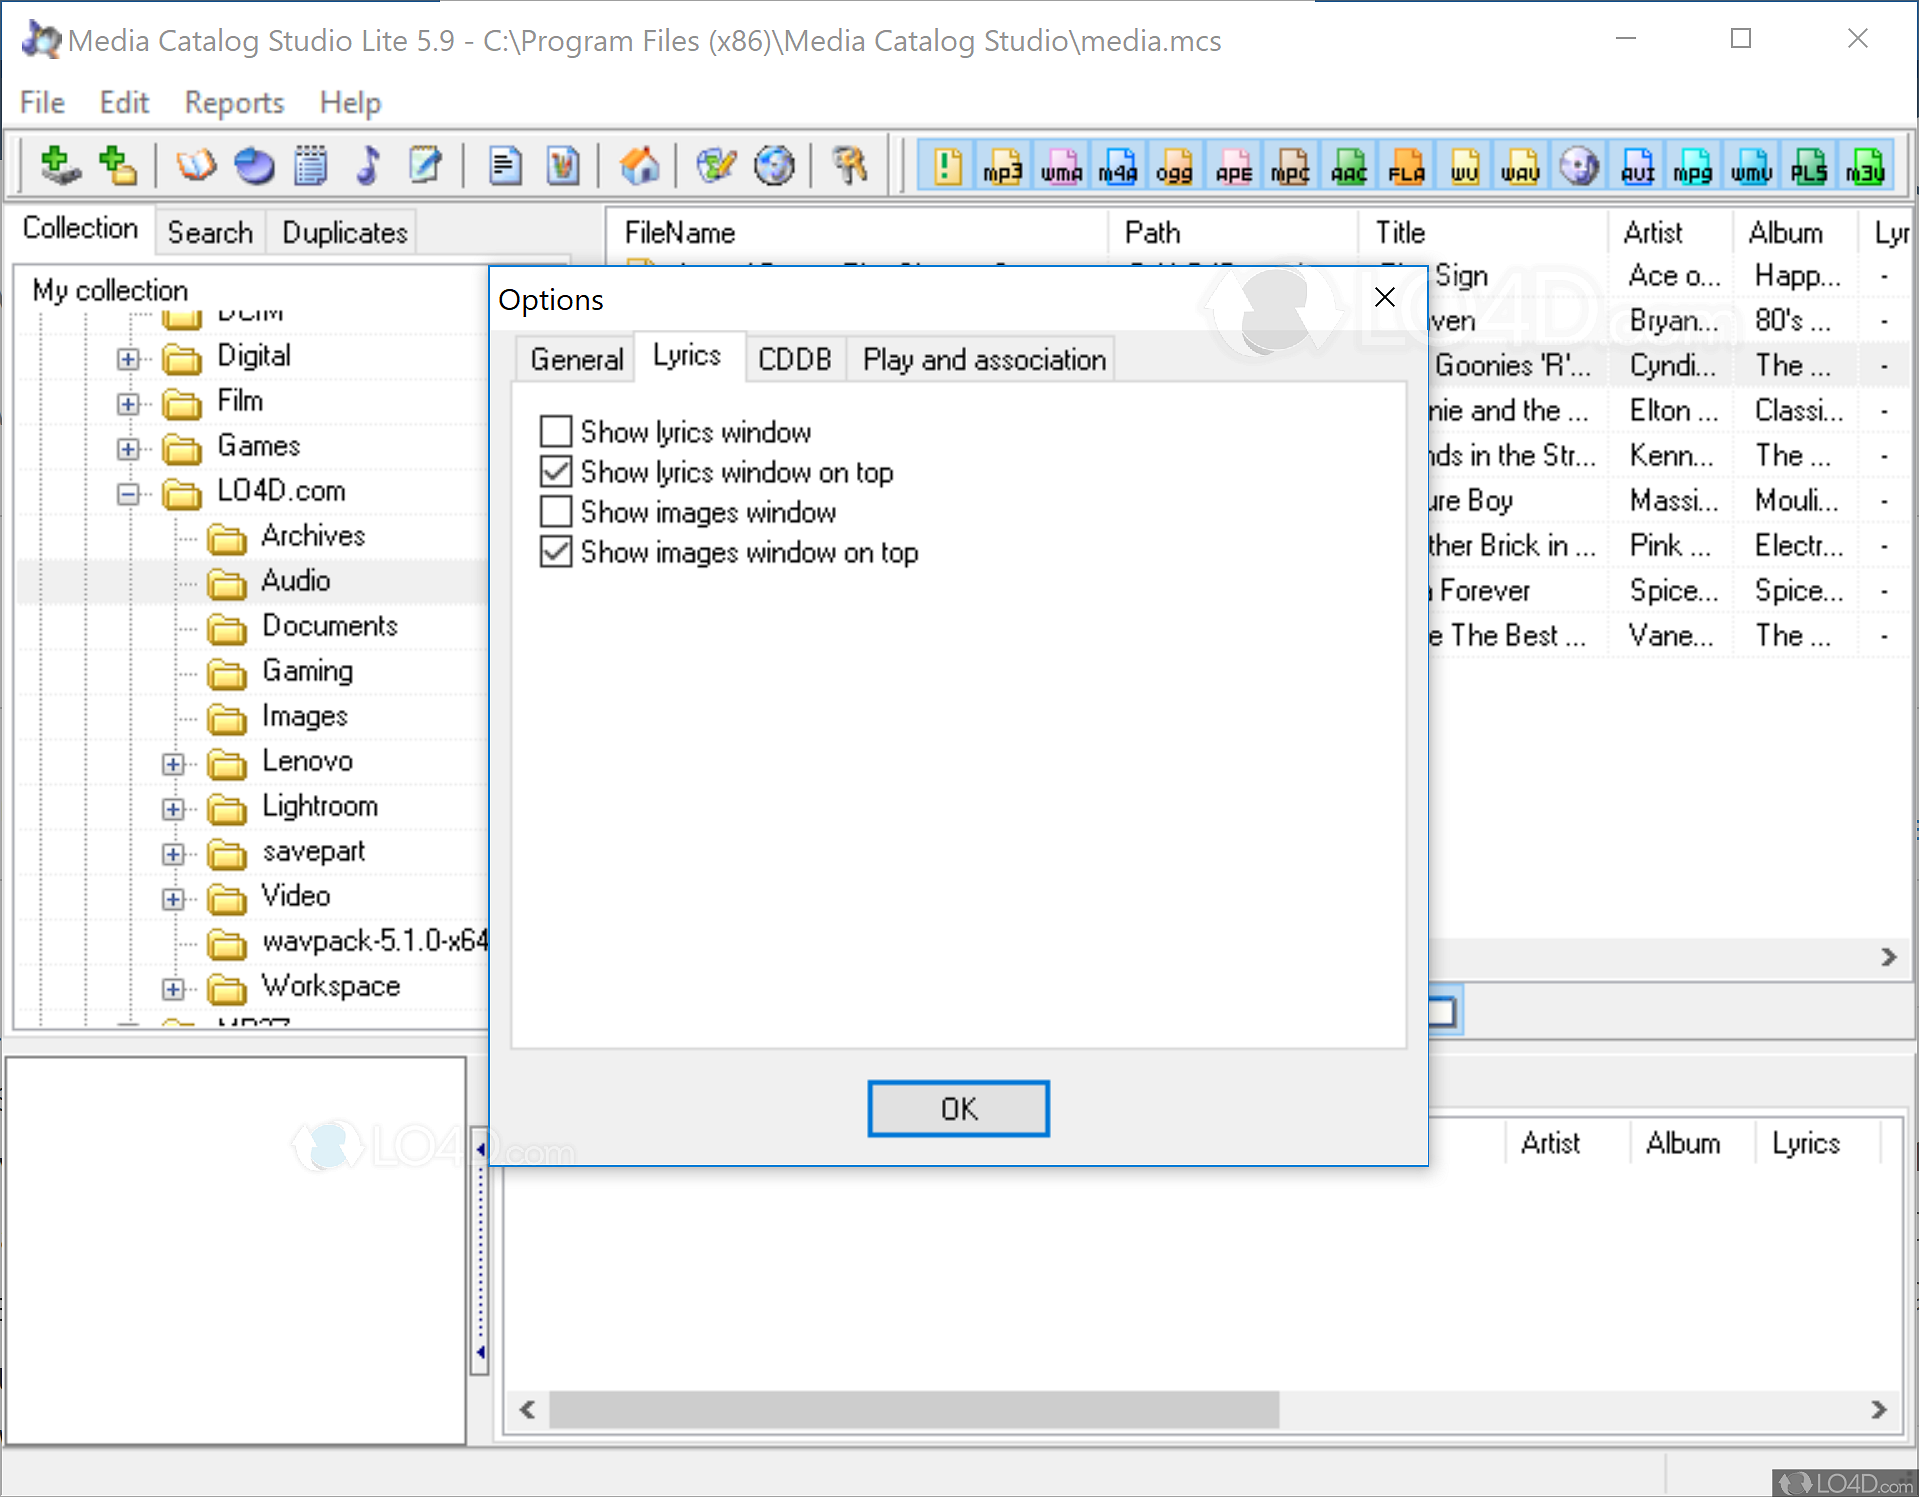Click the pie chart statistics icon
This screenshot has height=1497, width=1919.
[x=253, y=165]
